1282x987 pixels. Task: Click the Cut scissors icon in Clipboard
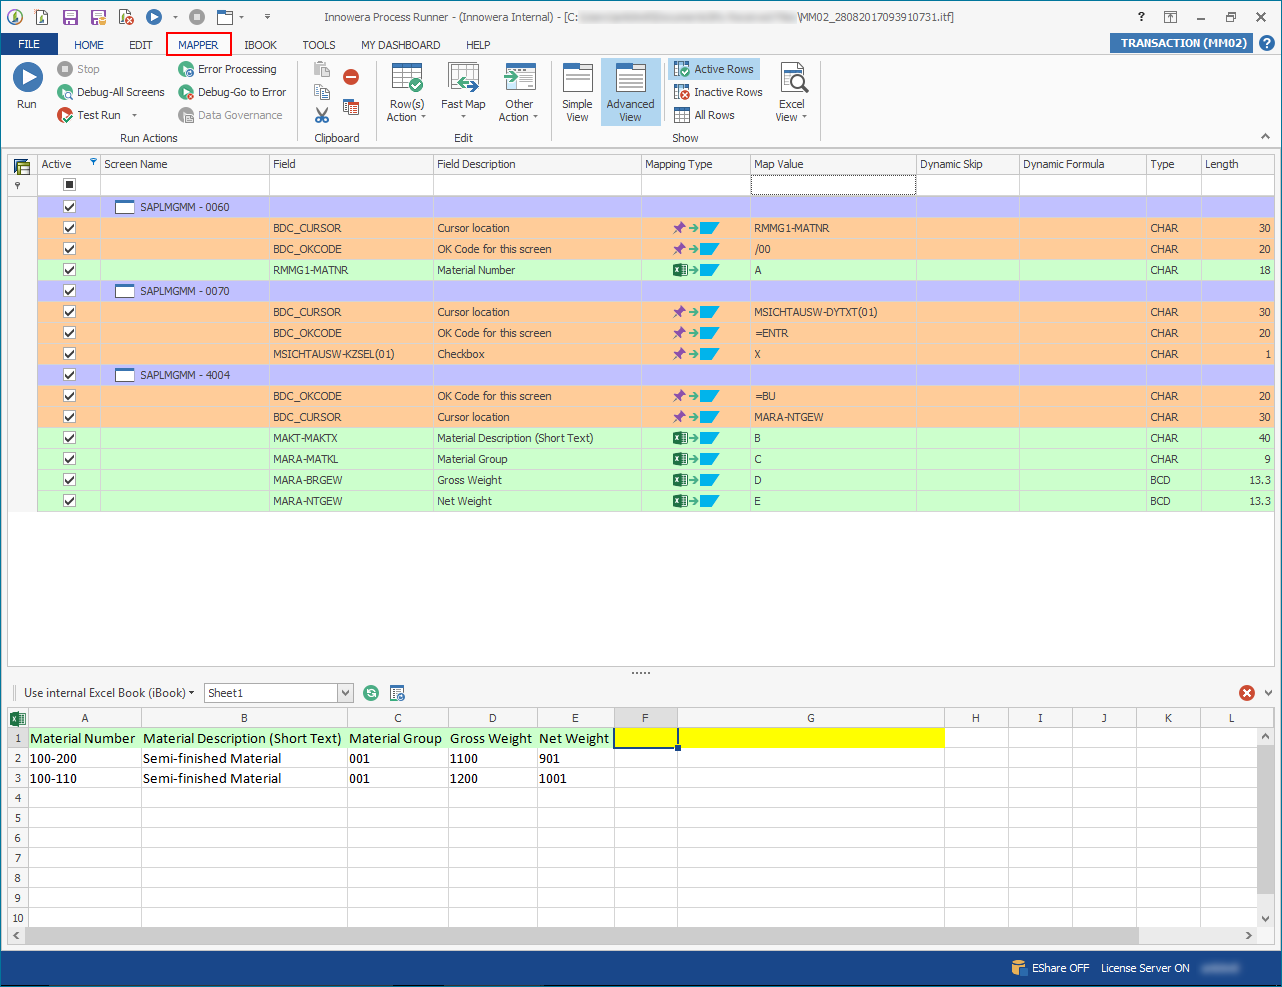pos(322,116)
